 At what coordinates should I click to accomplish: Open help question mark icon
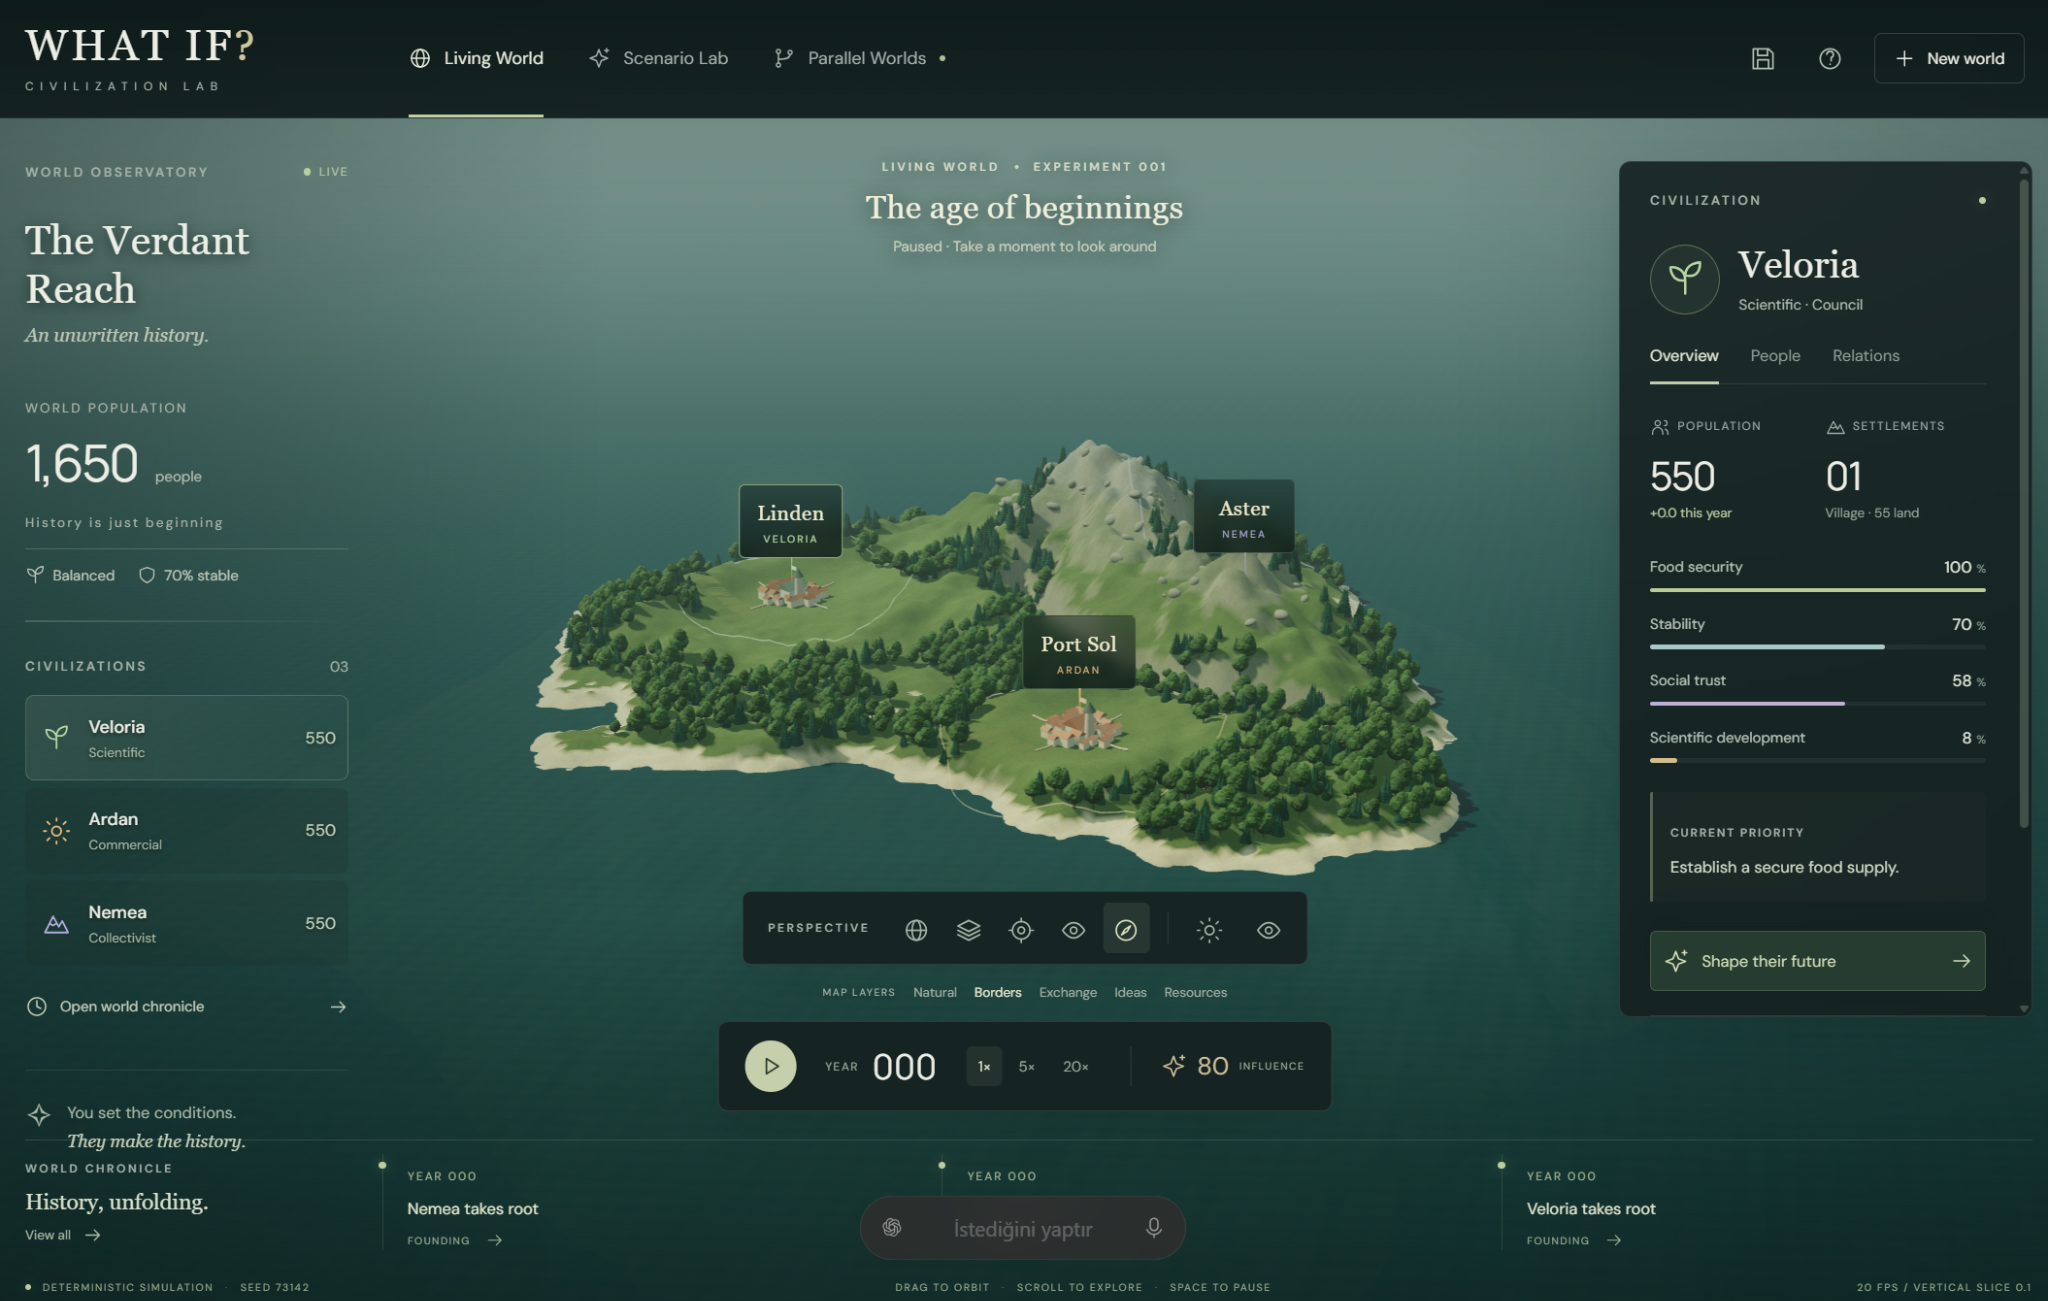(x=1830, y=58)
